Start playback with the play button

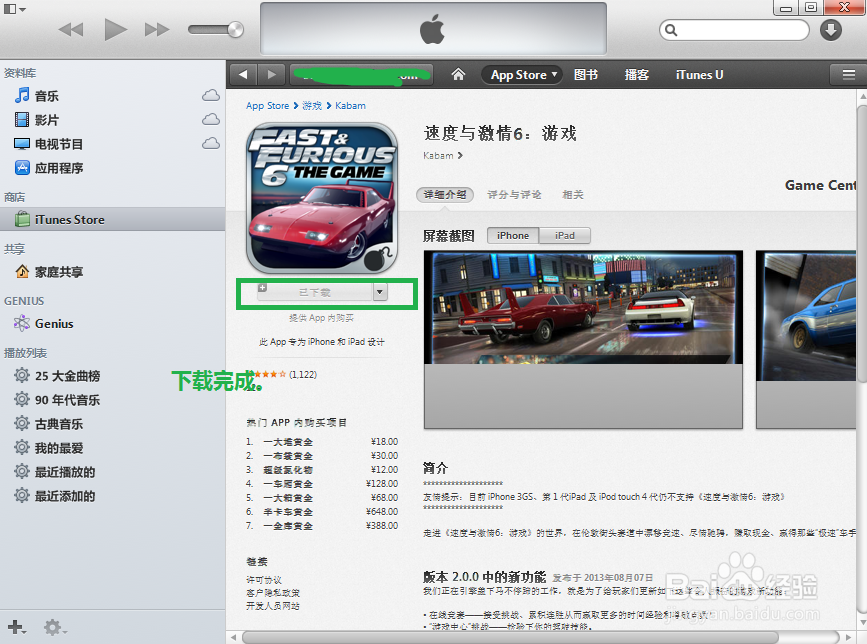(116, 29)
